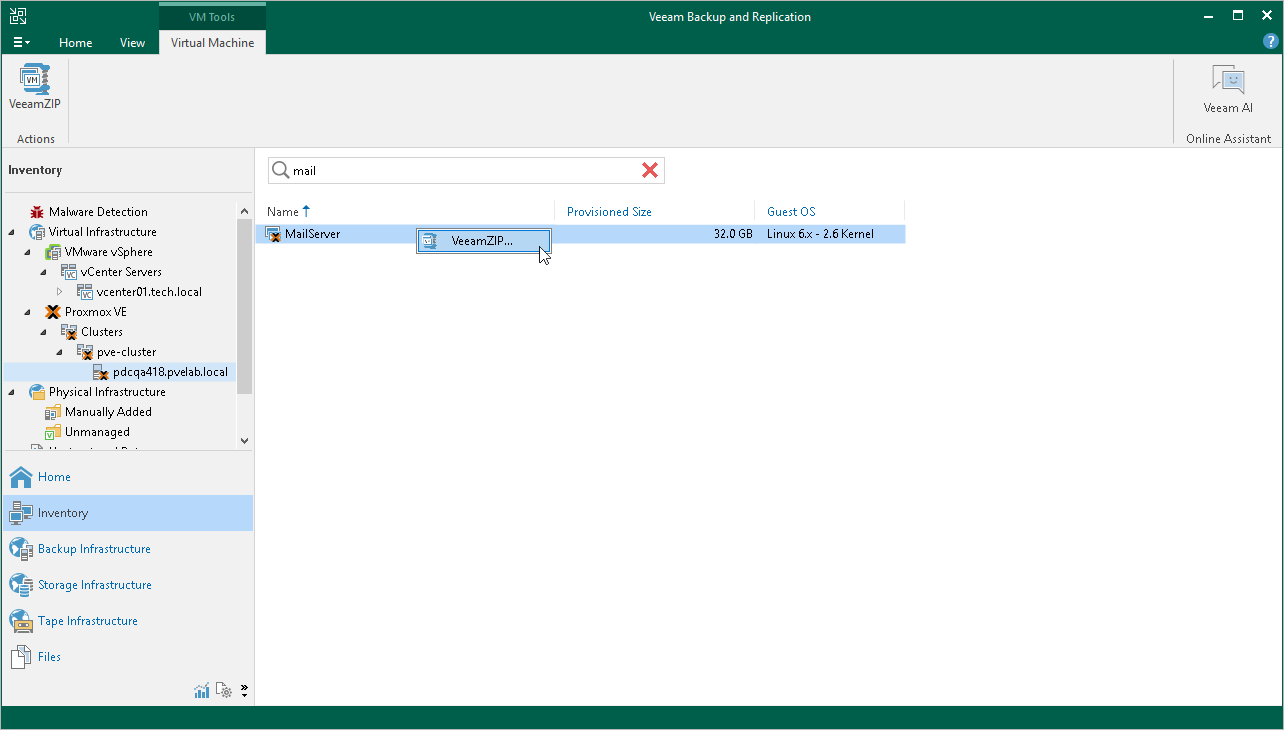Image resolution: width=1284 pixels, height=730 pixels.
Task: Click the magnifier icon in the search box
Action: tap(281, 171)
